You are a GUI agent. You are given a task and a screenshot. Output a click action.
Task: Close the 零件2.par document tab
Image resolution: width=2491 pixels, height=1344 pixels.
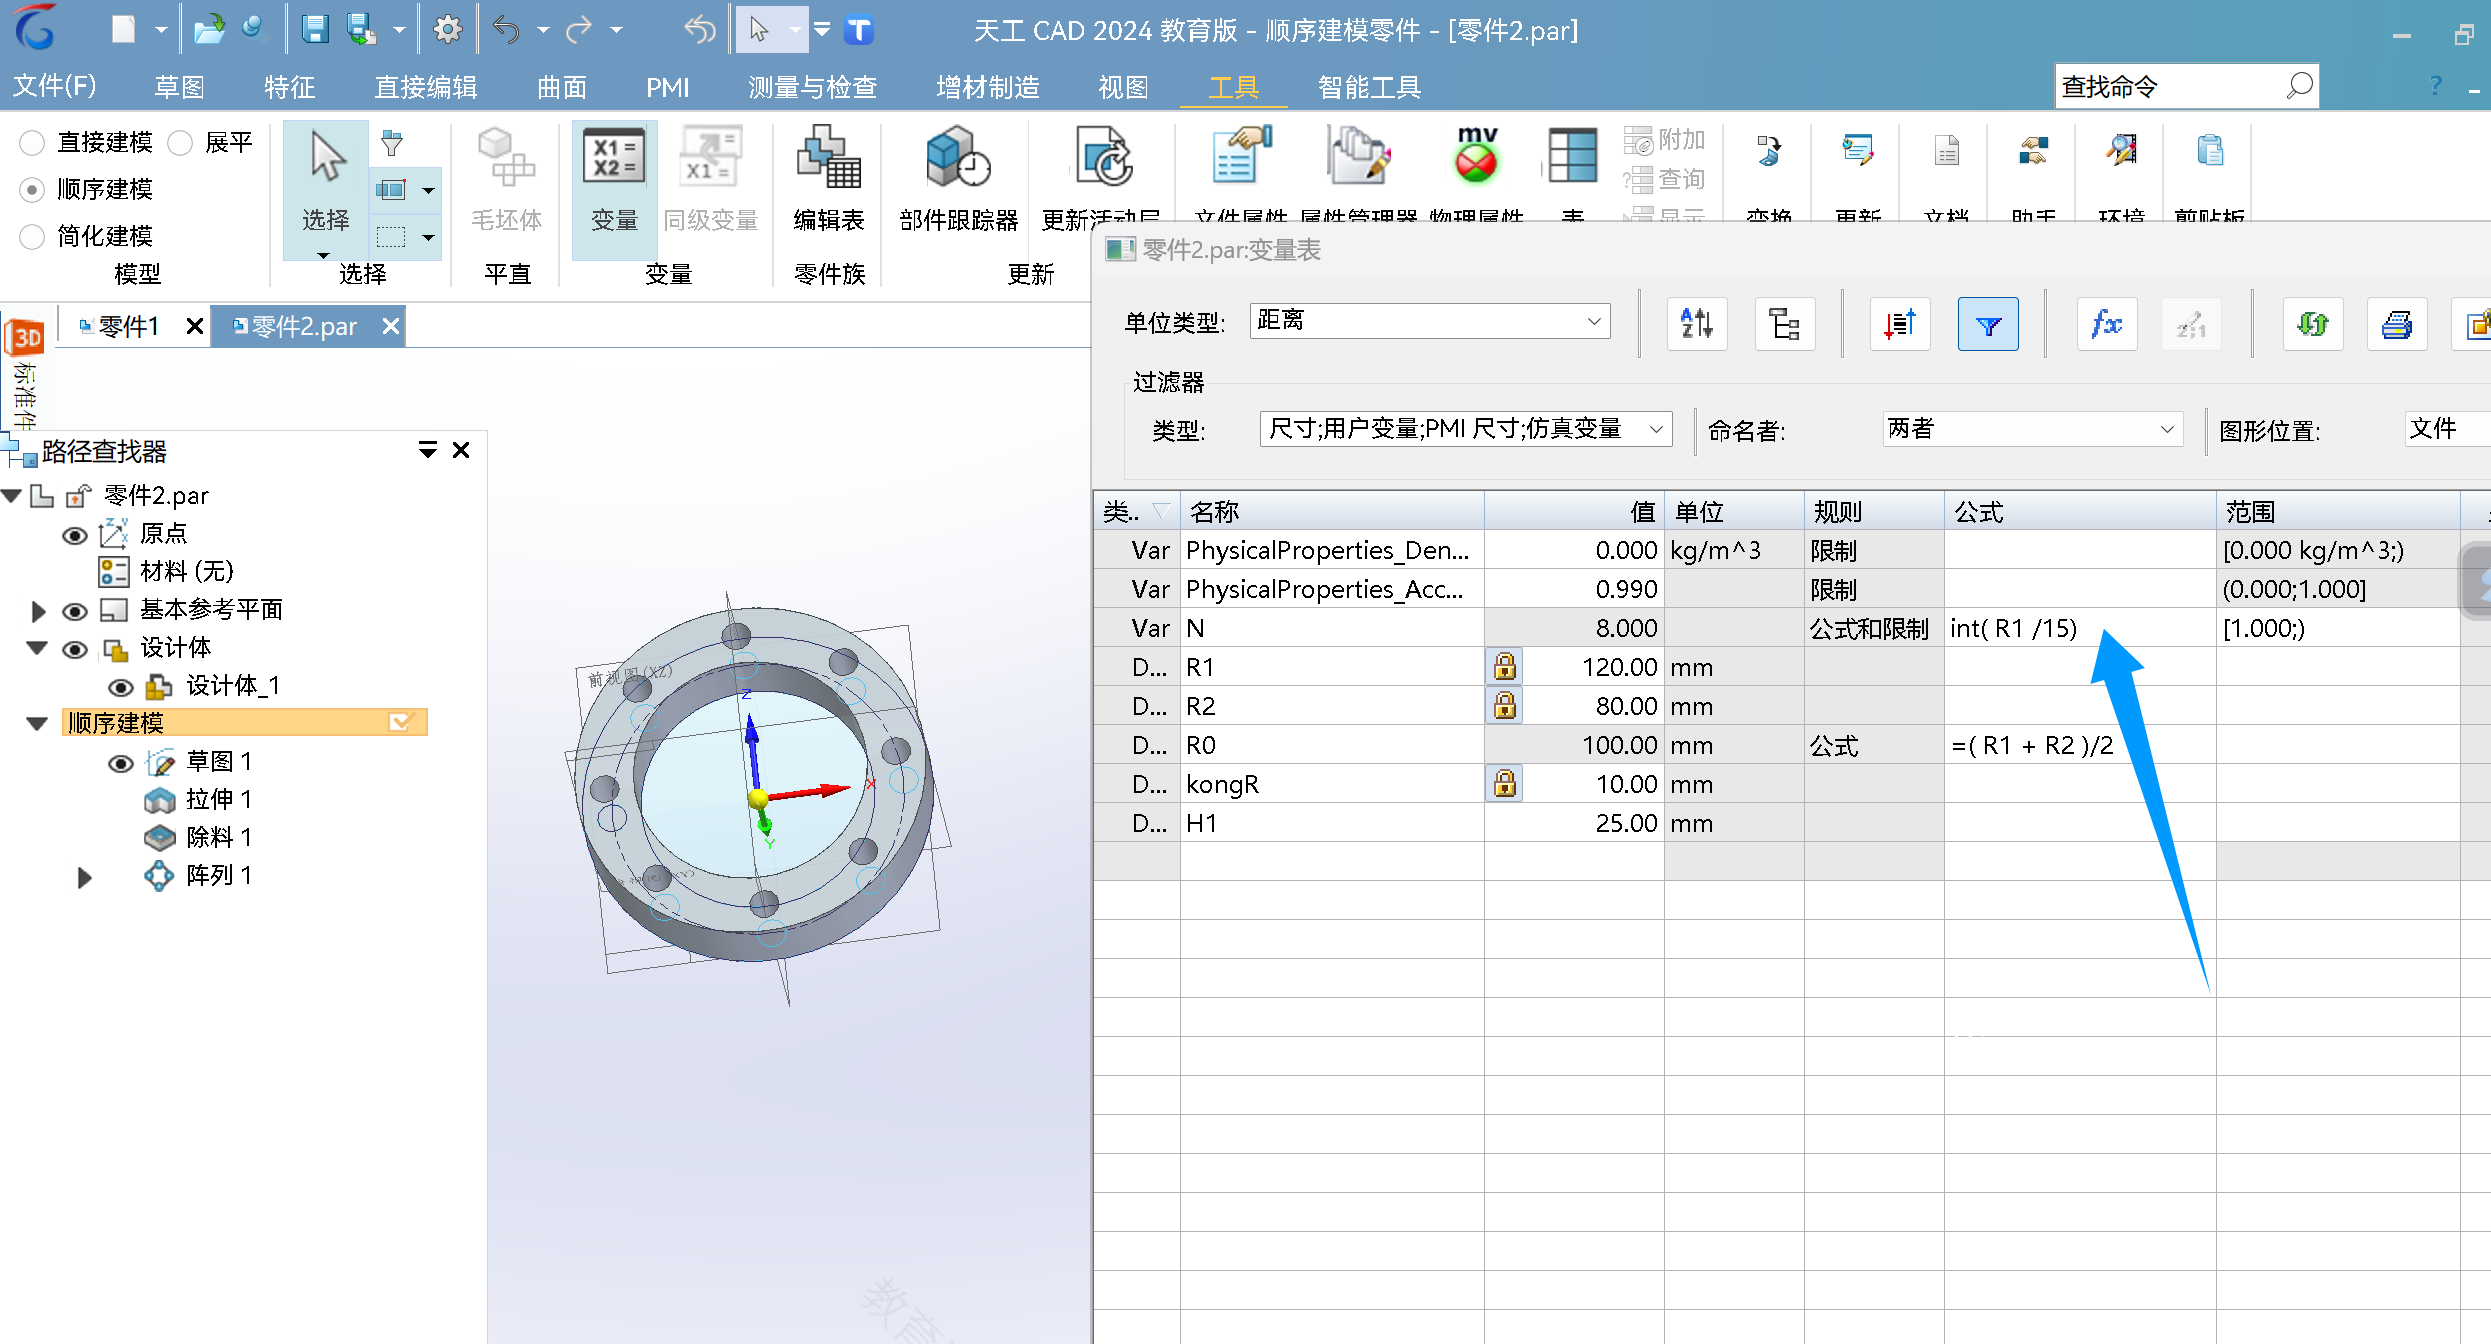pos(390,326)
